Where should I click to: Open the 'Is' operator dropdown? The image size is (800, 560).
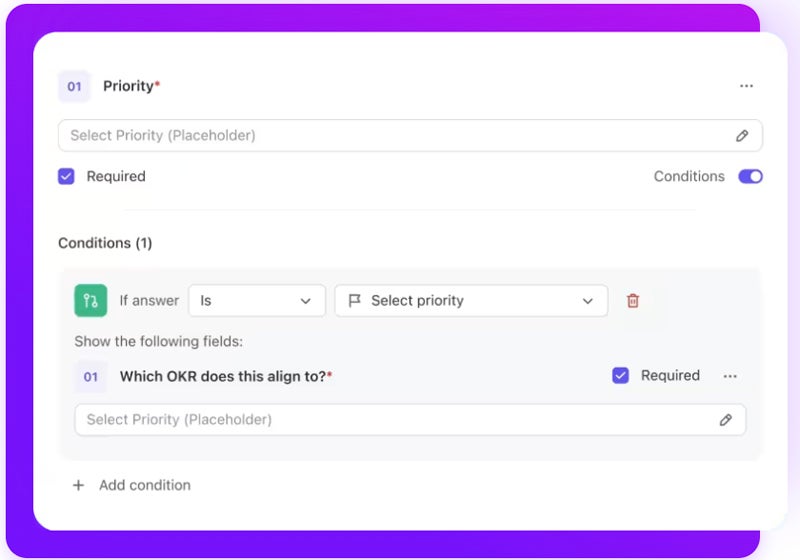(256, 300)
